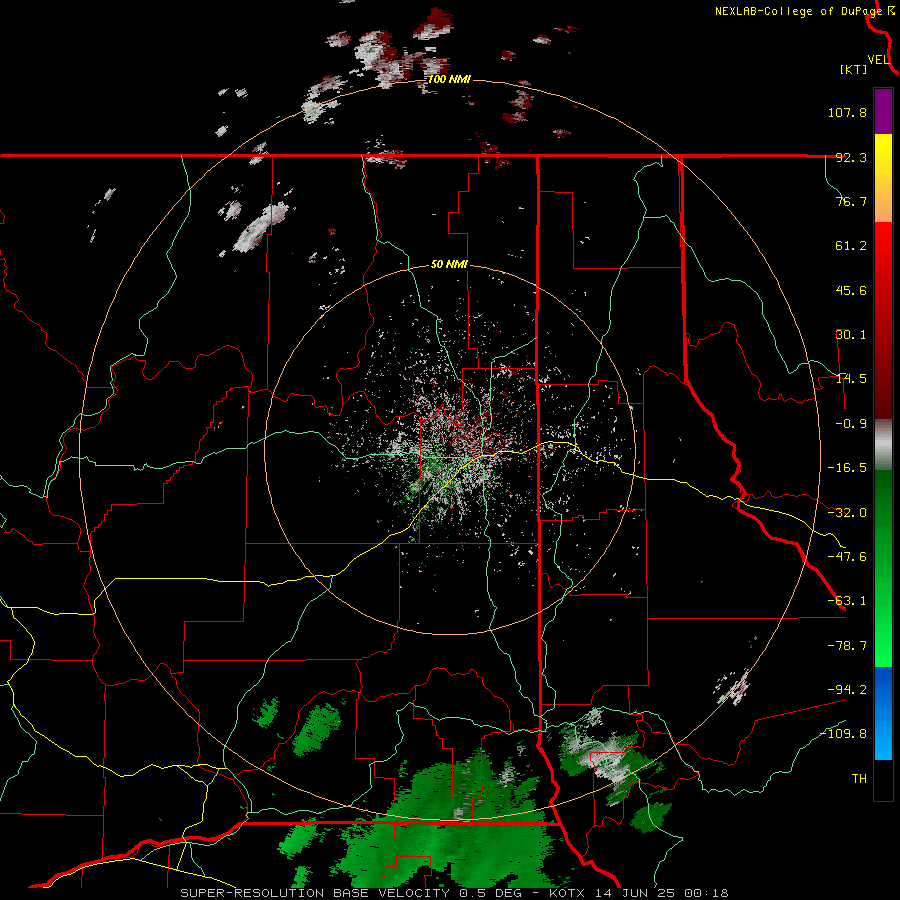The height and width of the screenshot is (900, 900).
Task: Pick the purple segment of the velocity color bar
Action: pos(883,111)
